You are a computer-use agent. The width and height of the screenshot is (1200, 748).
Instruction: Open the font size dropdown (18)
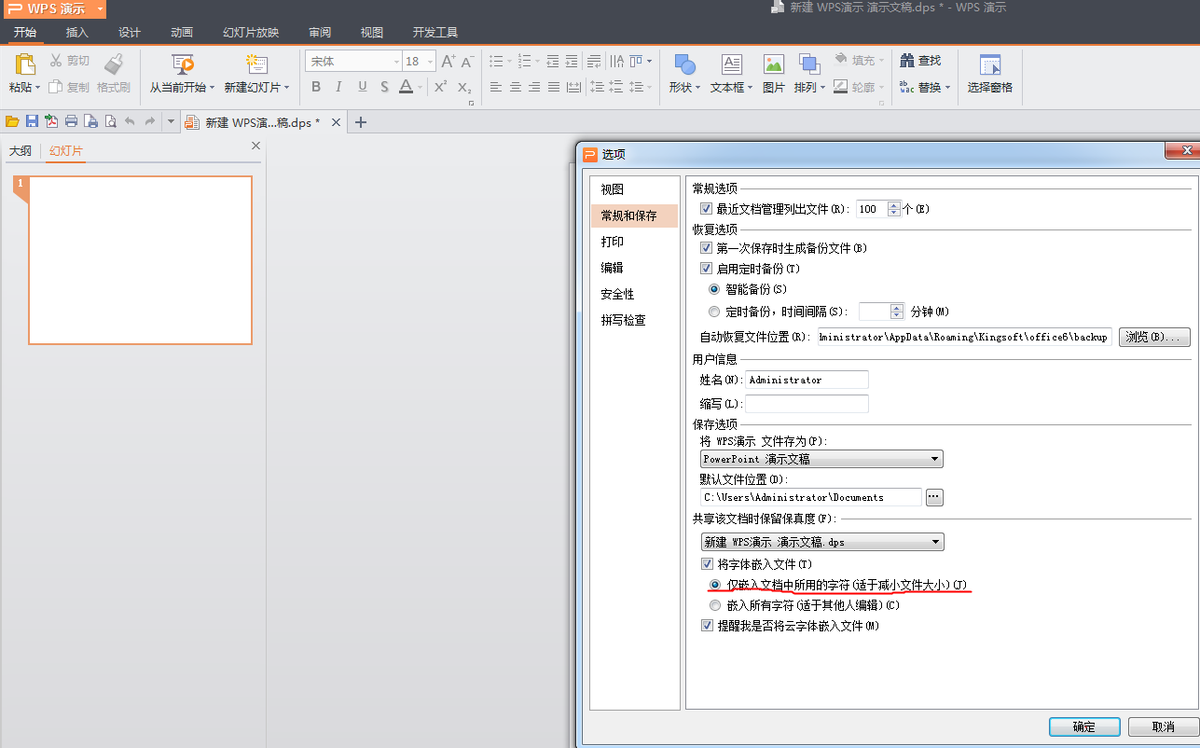pyautogui.click(x=428, y=61)
